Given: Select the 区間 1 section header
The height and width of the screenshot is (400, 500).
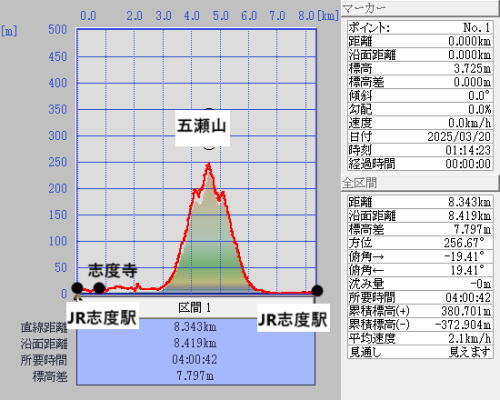Looking at the screenshot, I should [195, 307].
